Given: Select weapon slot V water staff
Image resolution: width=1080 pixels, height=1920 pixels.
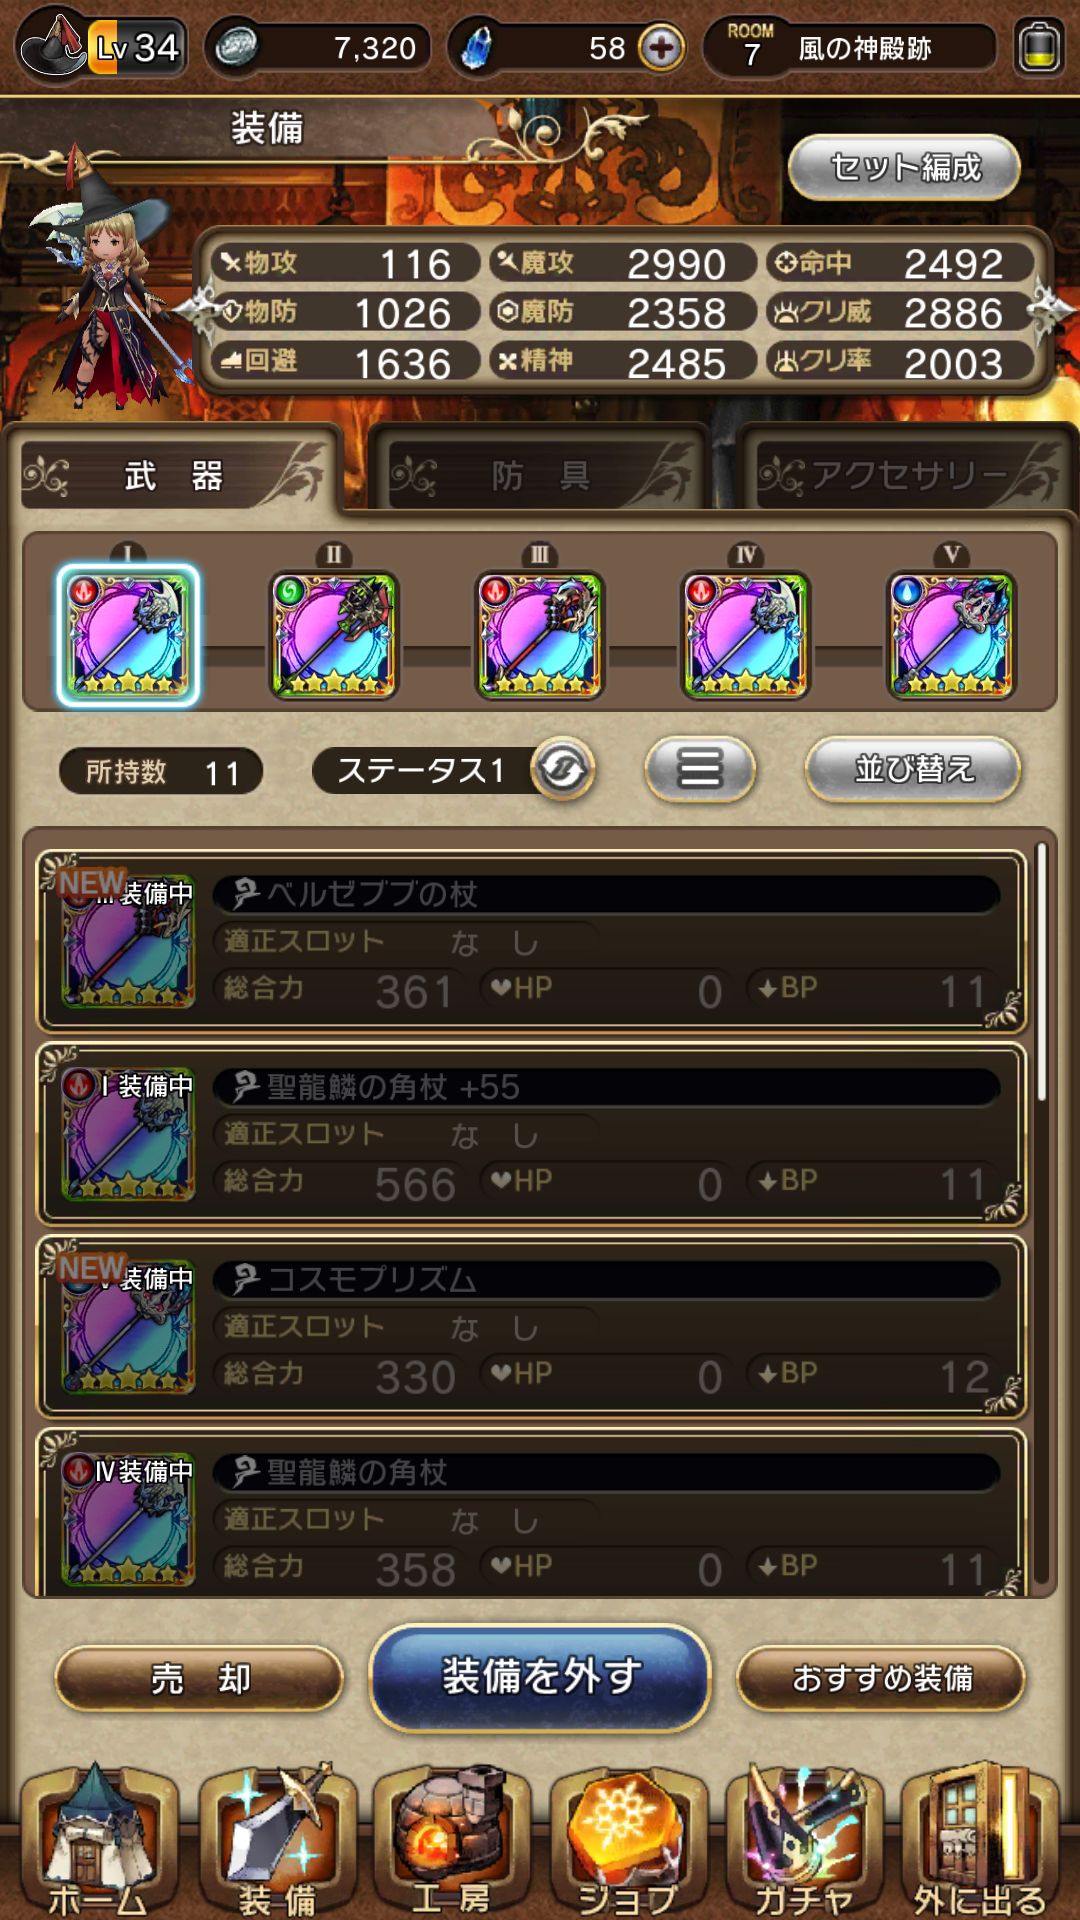Looking at the screenshot, I should click(951, 635).
